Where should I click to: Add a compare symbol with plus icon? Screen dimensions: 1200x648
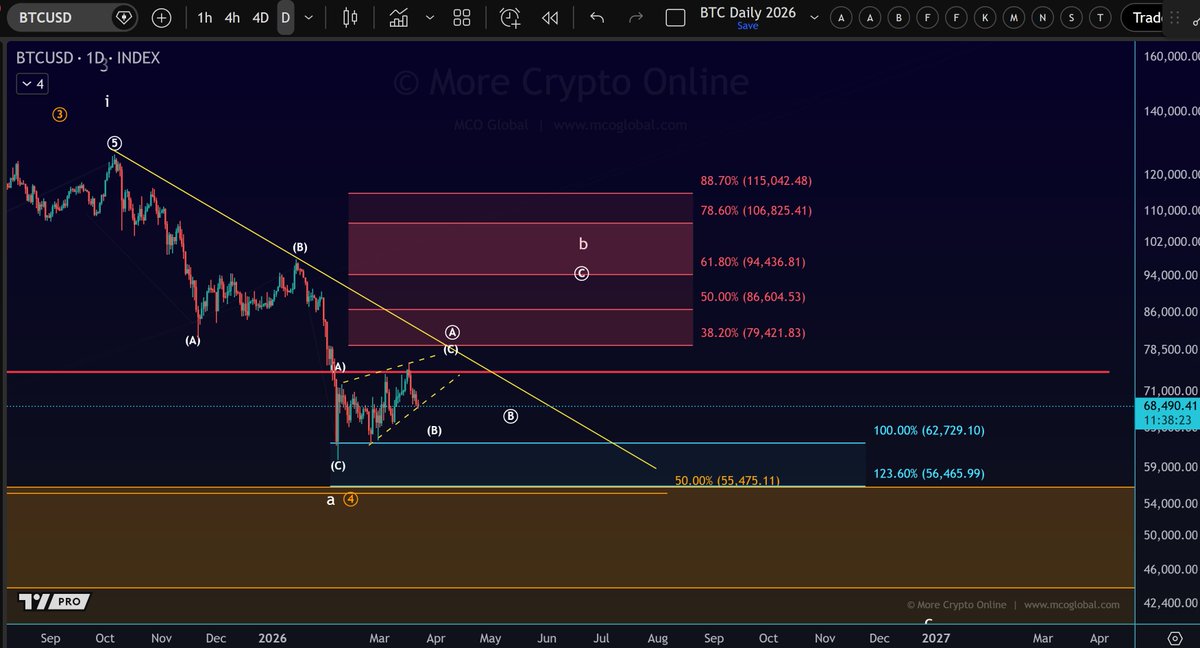click(x=162, y=18)
